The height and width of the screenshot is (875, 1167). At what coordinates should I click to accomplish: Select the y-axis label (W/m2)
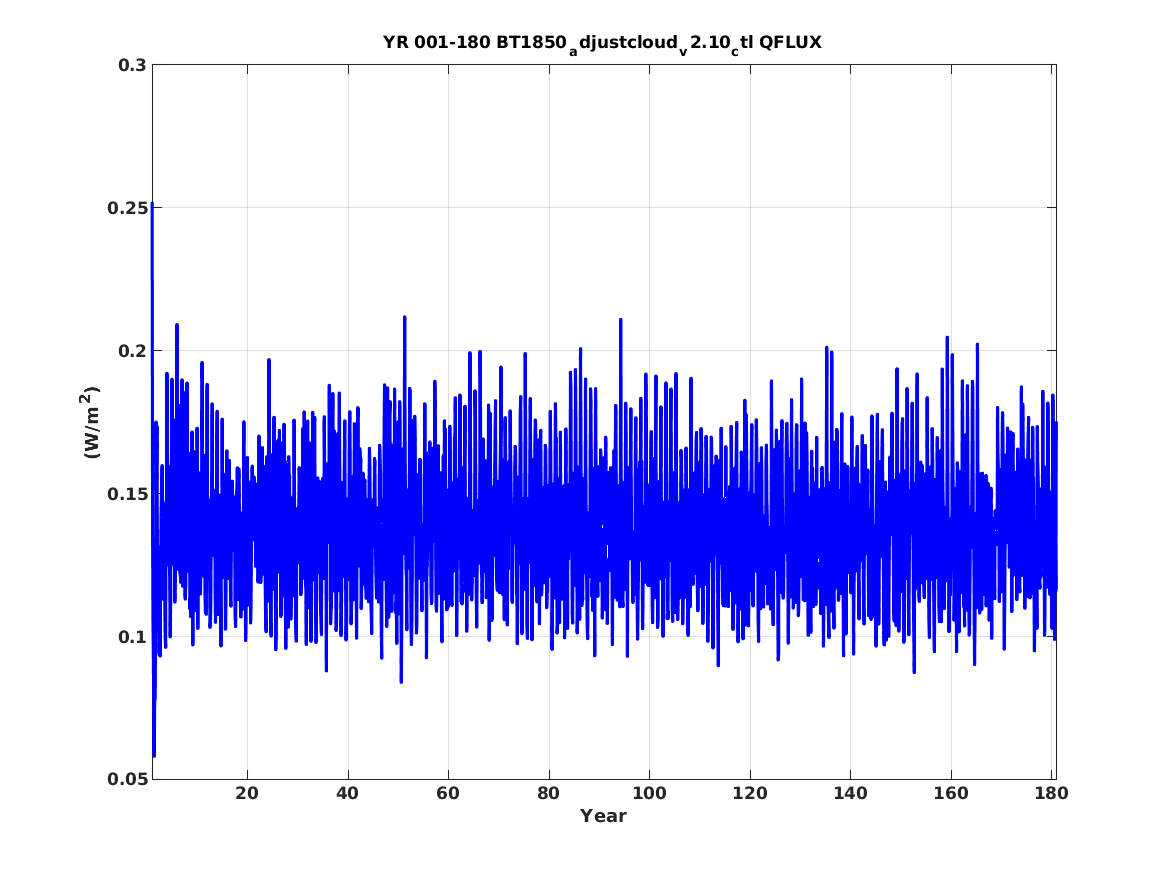pos(90,422)
